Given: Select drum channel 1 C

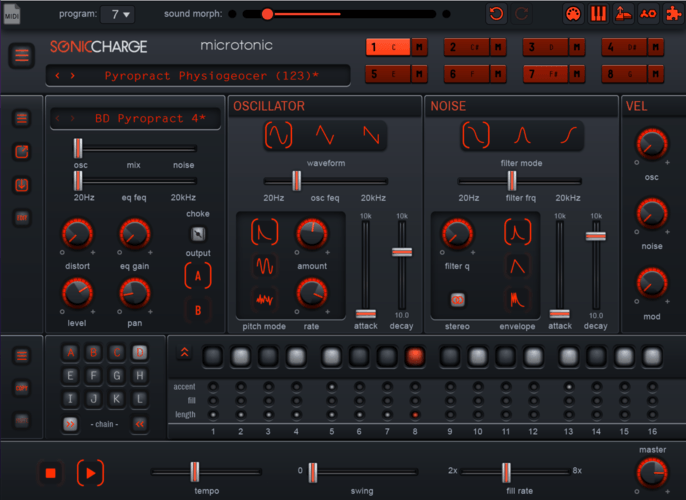Looking at the screenshot, I should pos(388,47).
